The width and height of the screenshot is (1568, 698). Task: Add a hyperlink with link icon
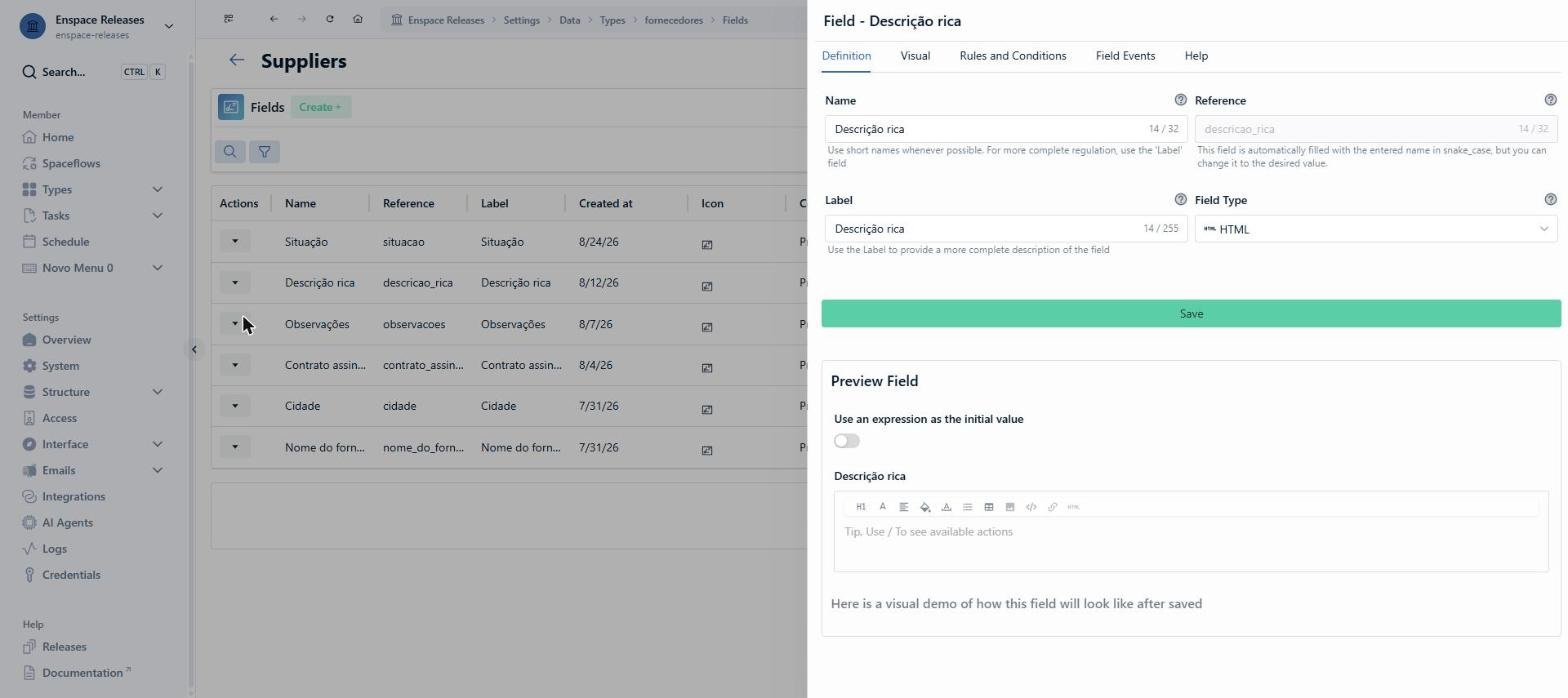pos(1052,507)
